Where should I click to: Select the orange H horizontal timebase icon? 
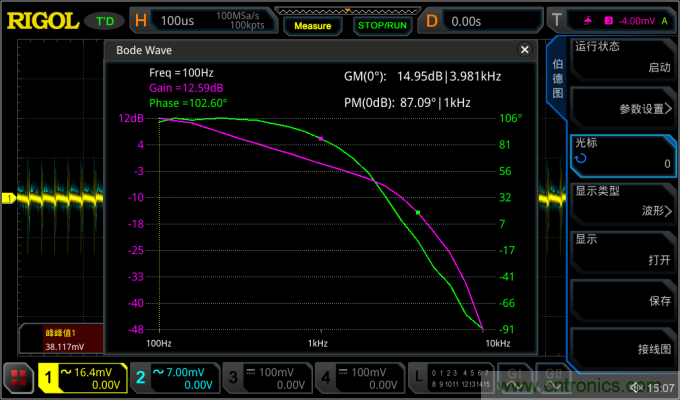tap(140, 19)
